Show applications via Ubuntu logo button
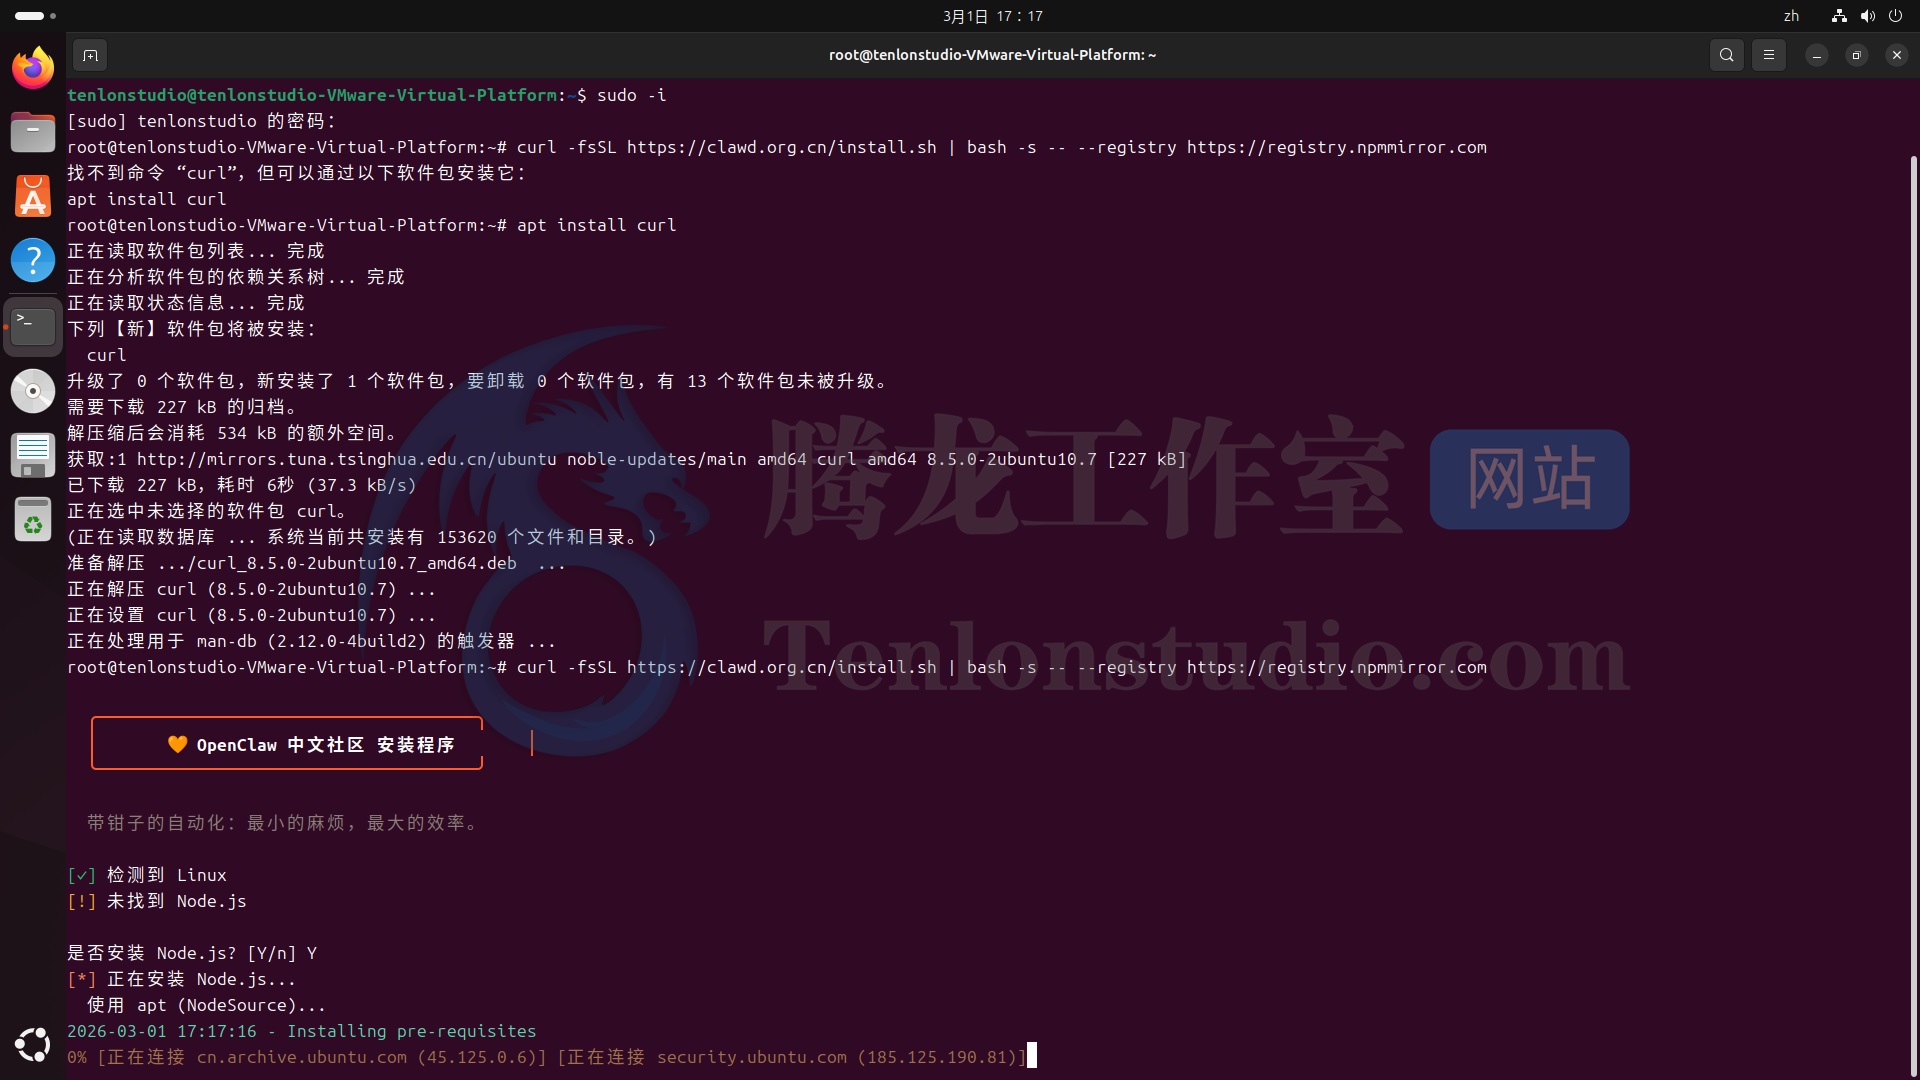1920x1080 pixels. 33,1045
